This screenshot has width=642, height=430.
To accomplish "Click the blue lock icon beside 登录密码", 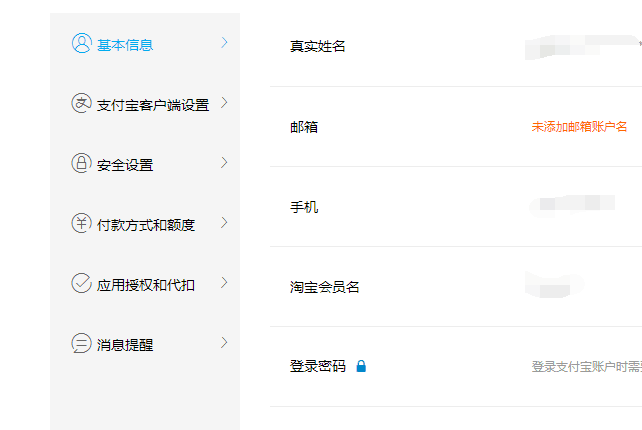I will pyautogui.click(x=361, y=366).
